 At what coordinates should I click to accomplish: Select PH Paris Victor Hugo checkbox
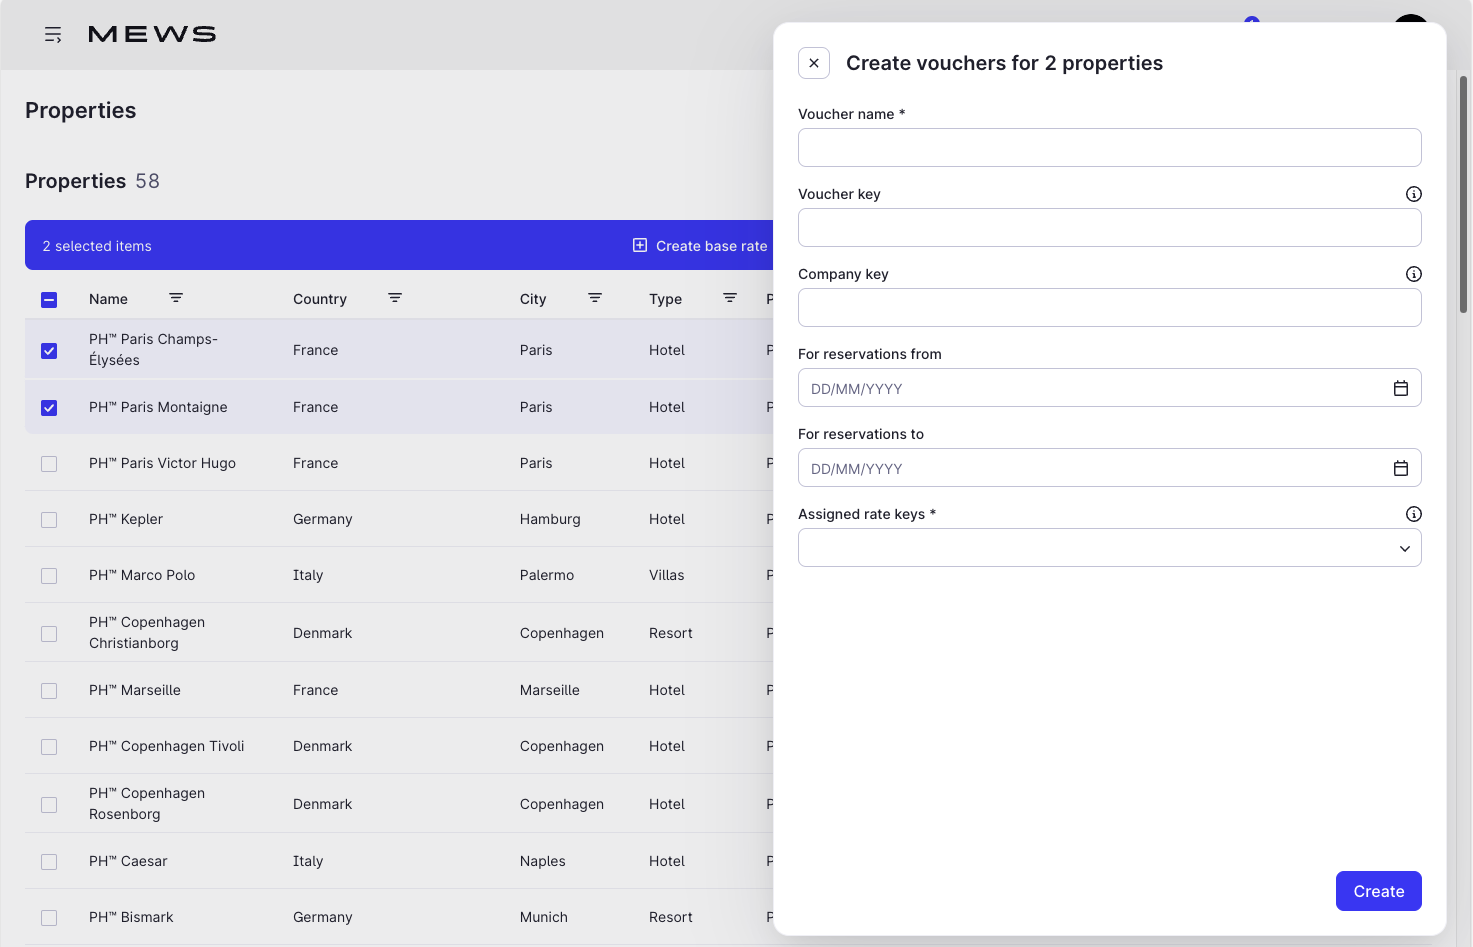click(x=49, y=464)
